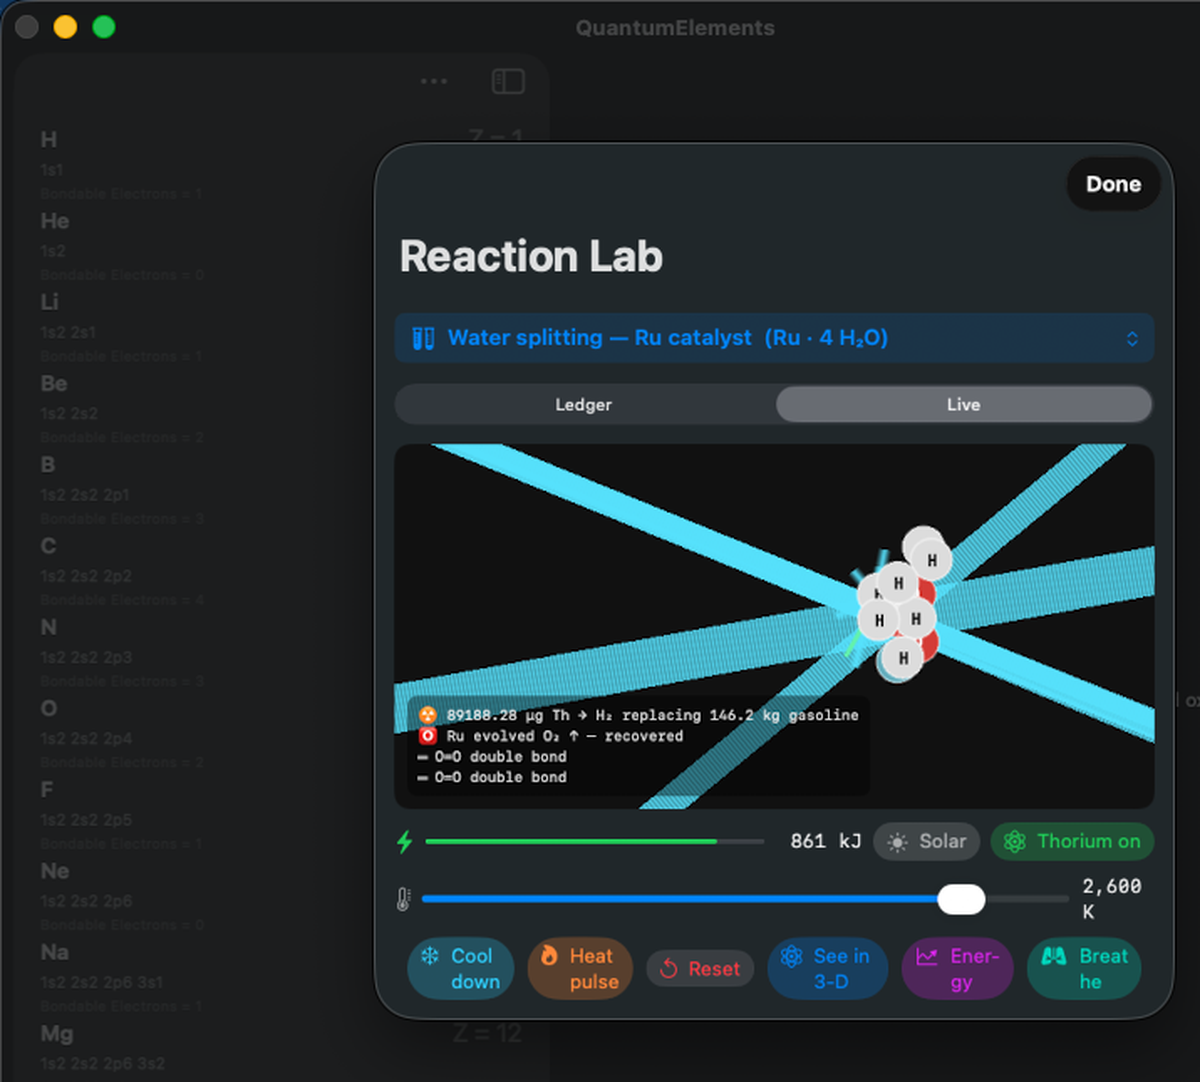Click the '2,600 K' temperature reading
This screenshot has height=1082, width=1200.
[x=1111, y=899]
